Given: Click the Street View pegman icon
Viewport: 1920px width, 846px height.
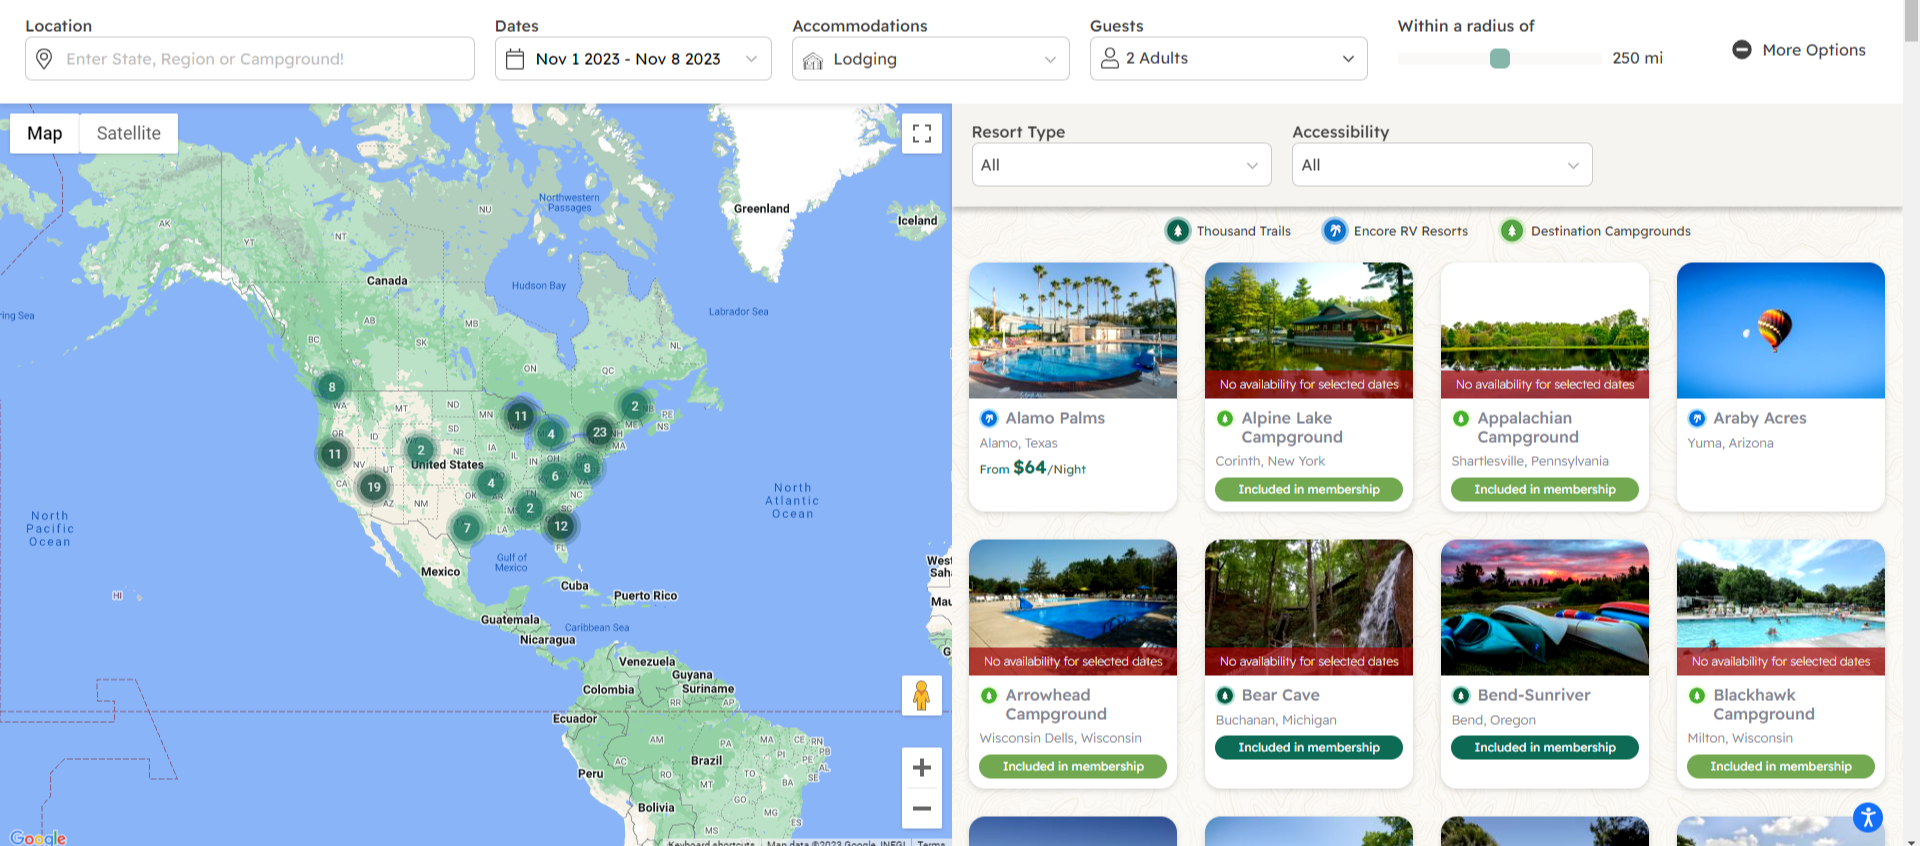Looking at the screenshot, I should [922, 695].
